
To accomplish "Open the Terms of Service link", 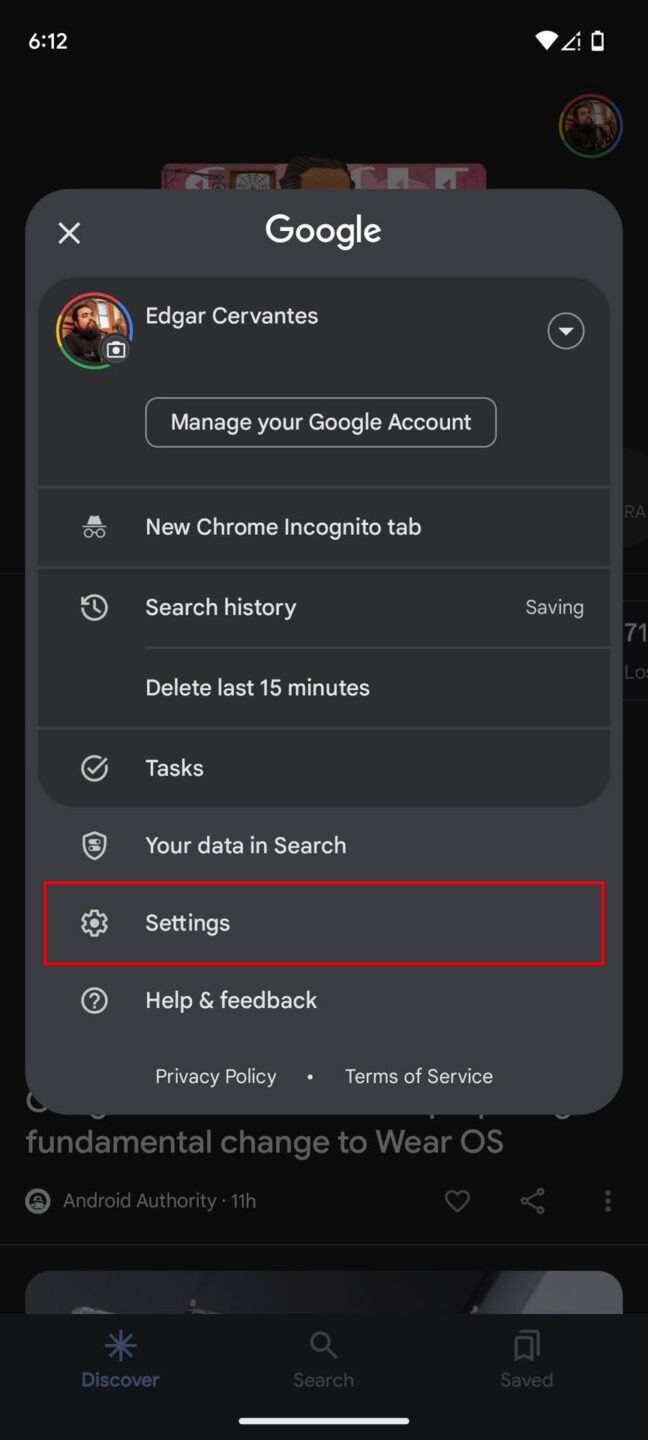I will pos(418,1076).
